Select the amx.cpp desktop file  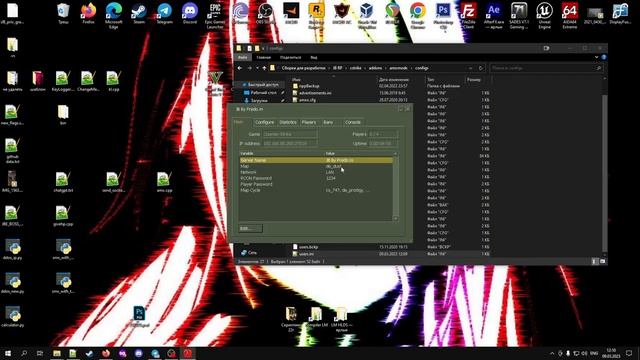tap(164, 182)
